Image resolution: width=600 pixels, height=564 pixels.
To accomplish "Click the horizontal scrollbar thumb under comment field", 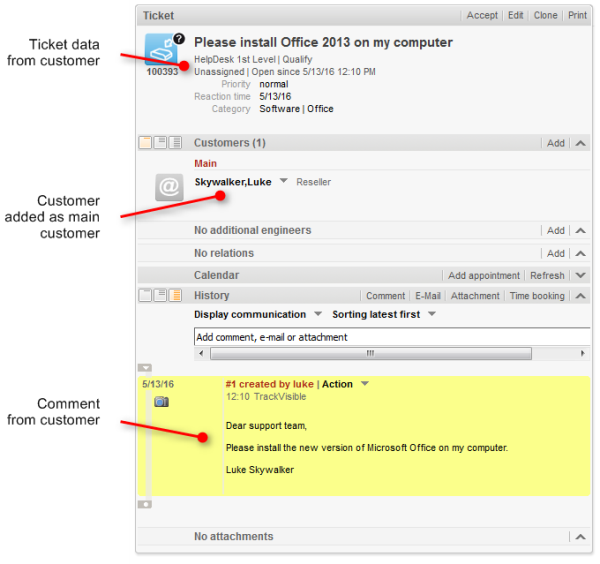I will [x=371, y=353].
